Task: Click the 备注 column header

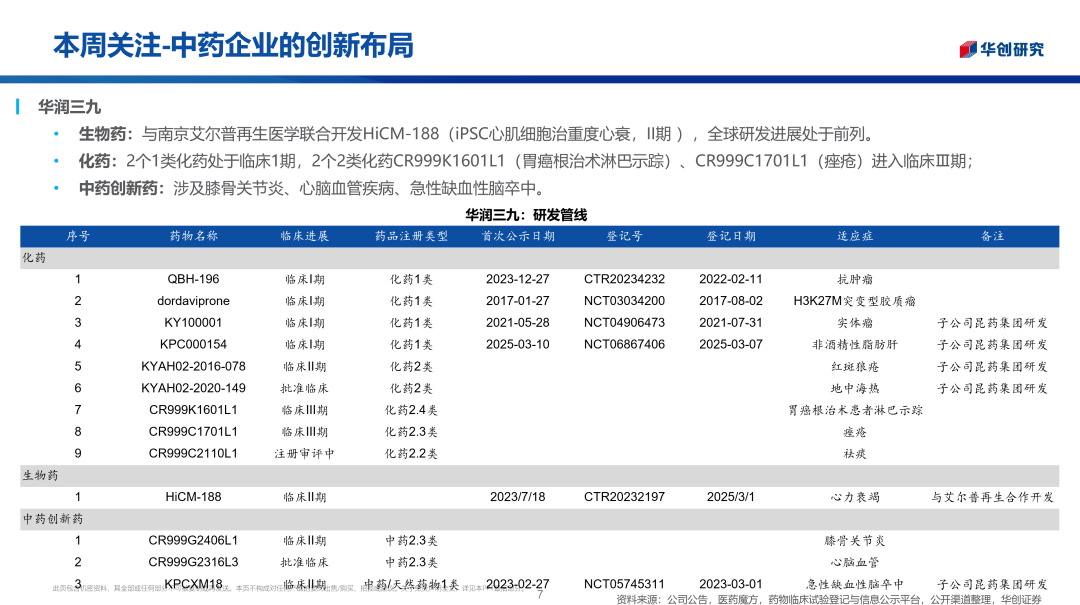Action: pos(993,236)
